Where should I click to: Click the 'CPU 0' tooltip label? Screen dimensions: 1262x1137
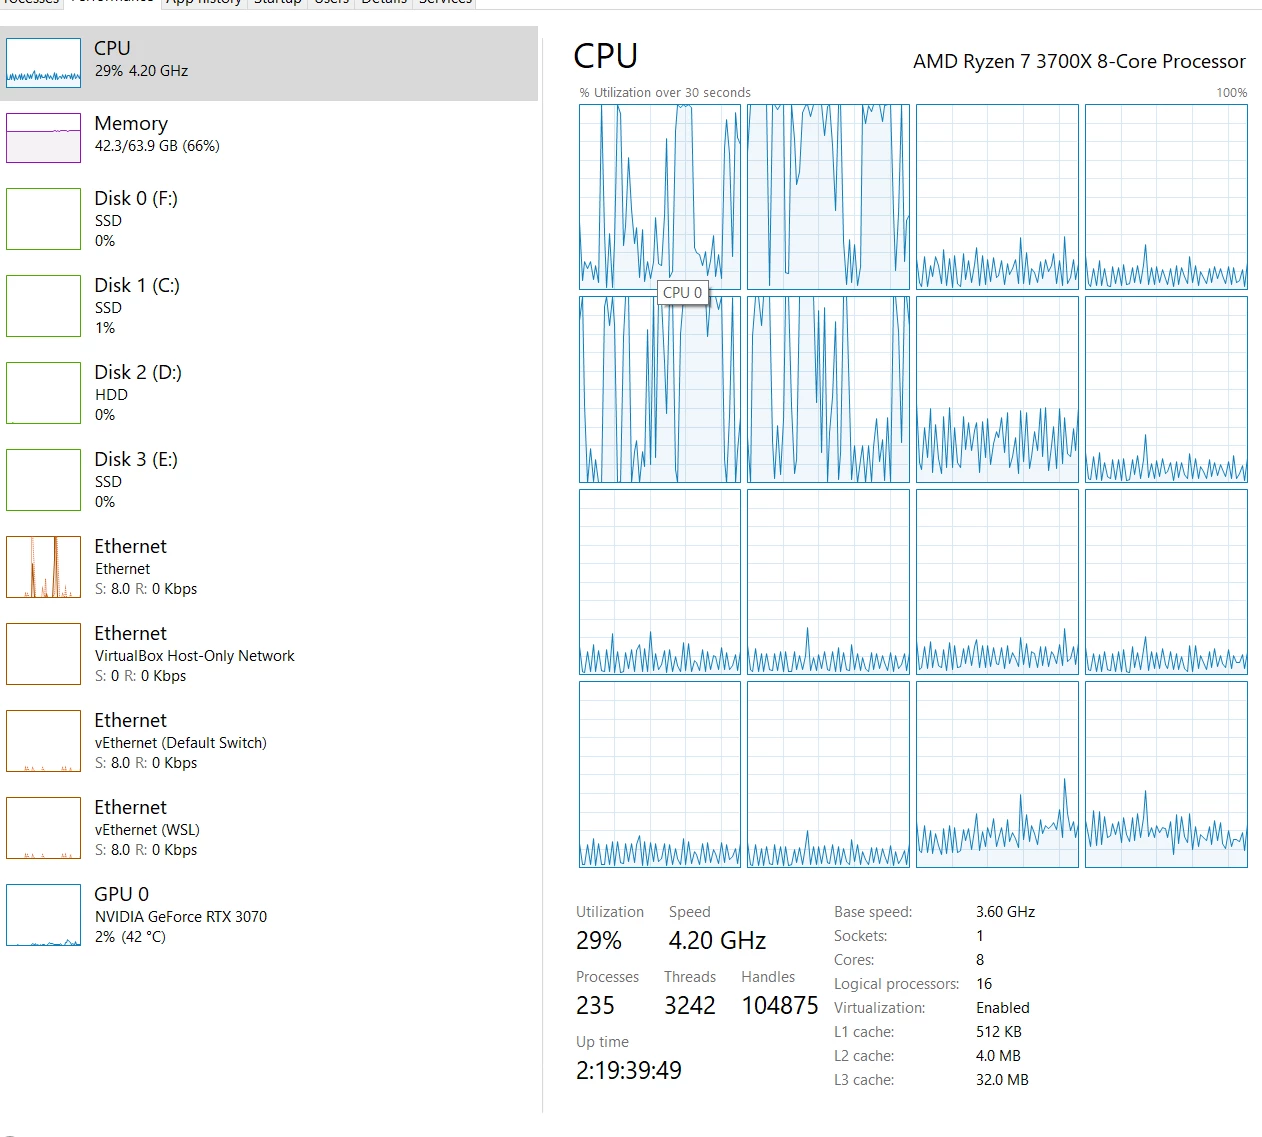683,293
